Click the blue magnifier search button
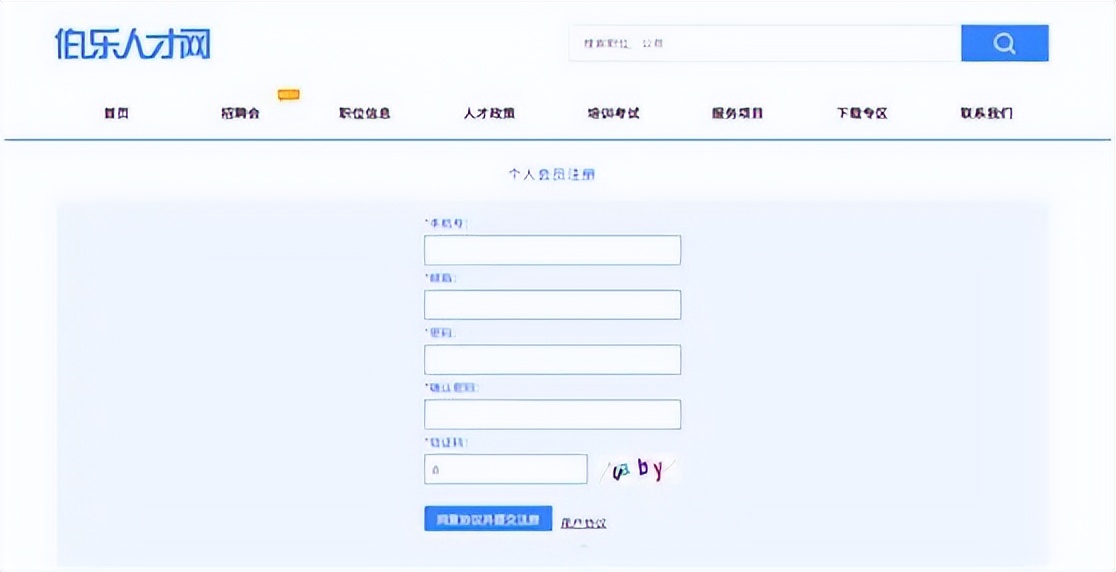 pyautogui.click(x=1004, y=43)
